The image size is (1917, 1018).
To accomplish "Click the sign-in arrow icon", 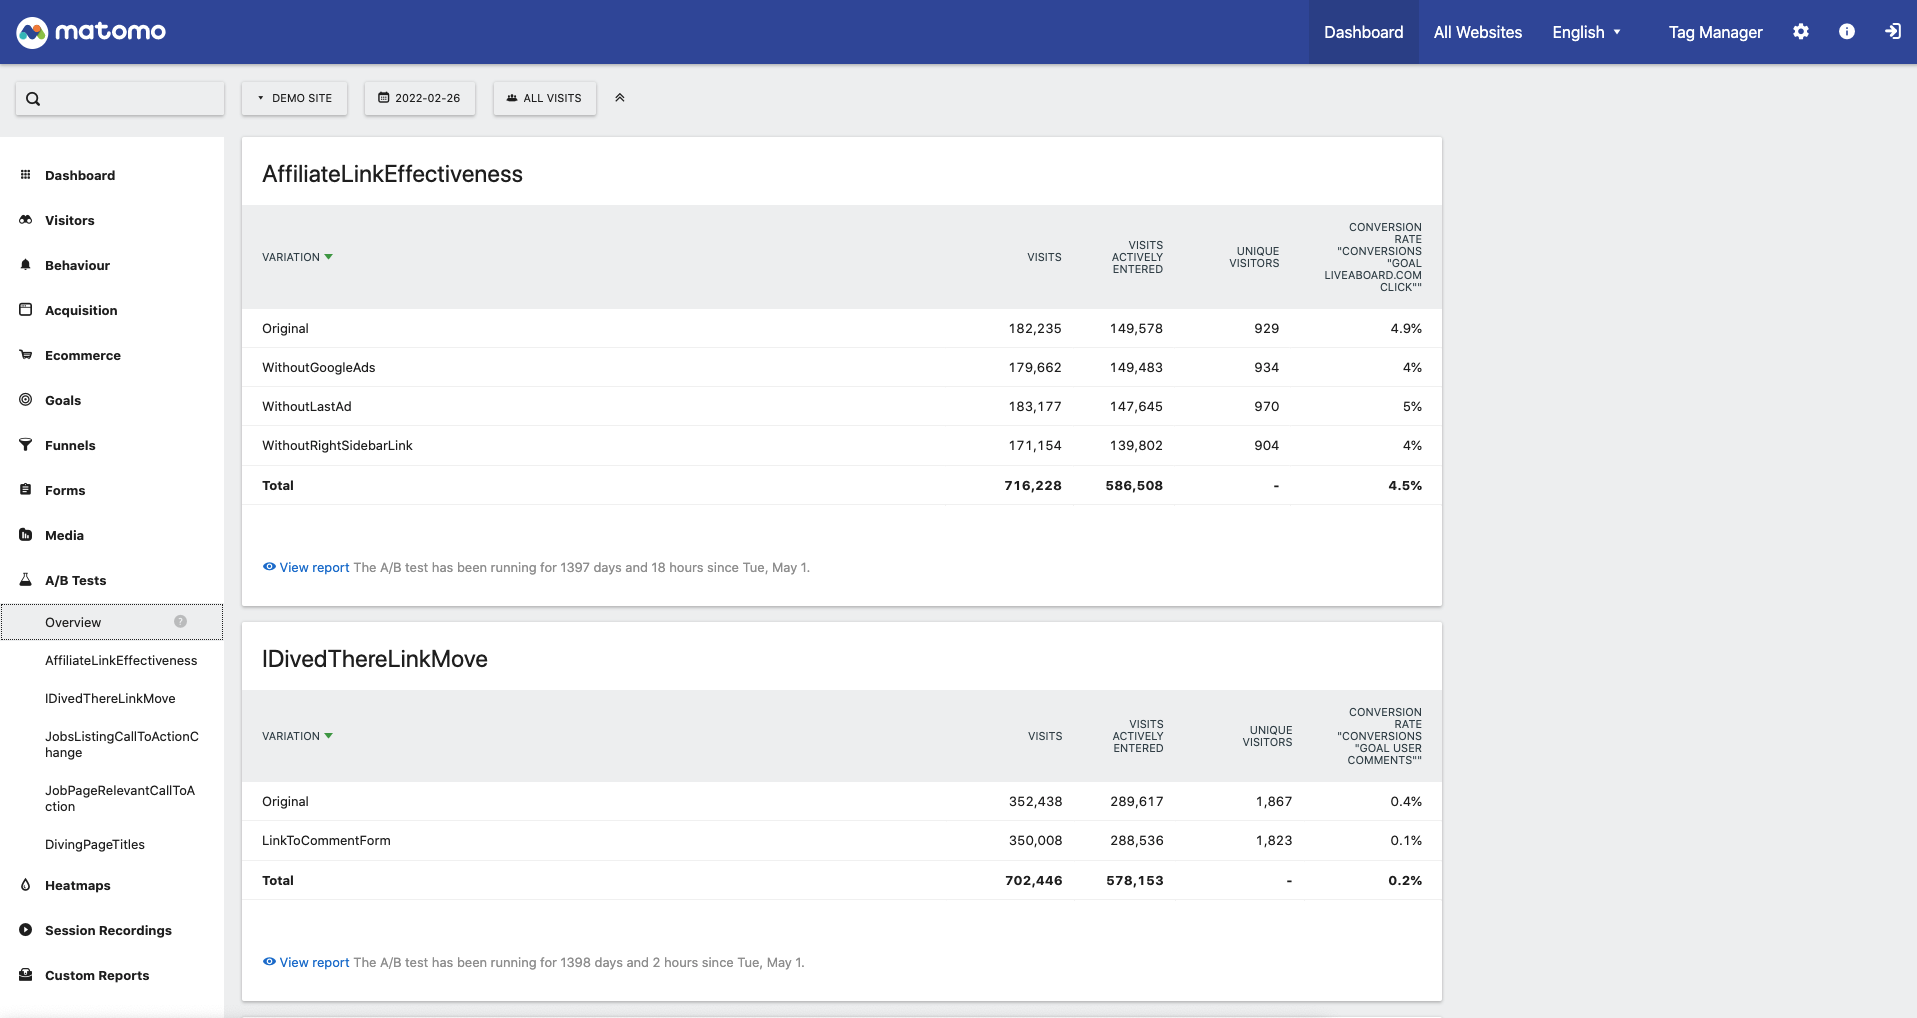I will tap(1892, 32).
